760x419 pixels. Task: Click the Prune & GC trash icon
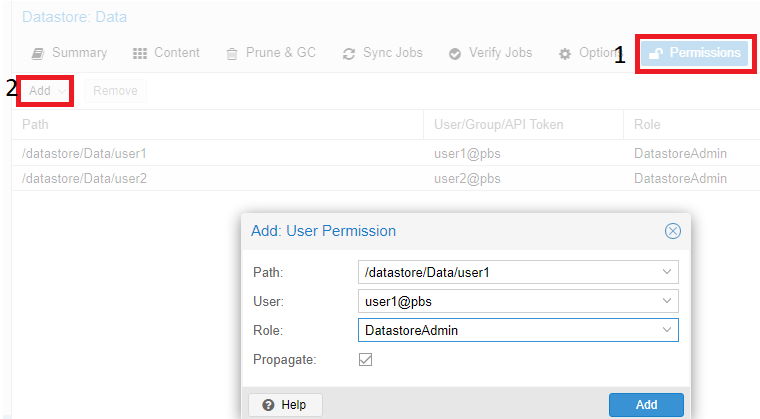point(232,53)
